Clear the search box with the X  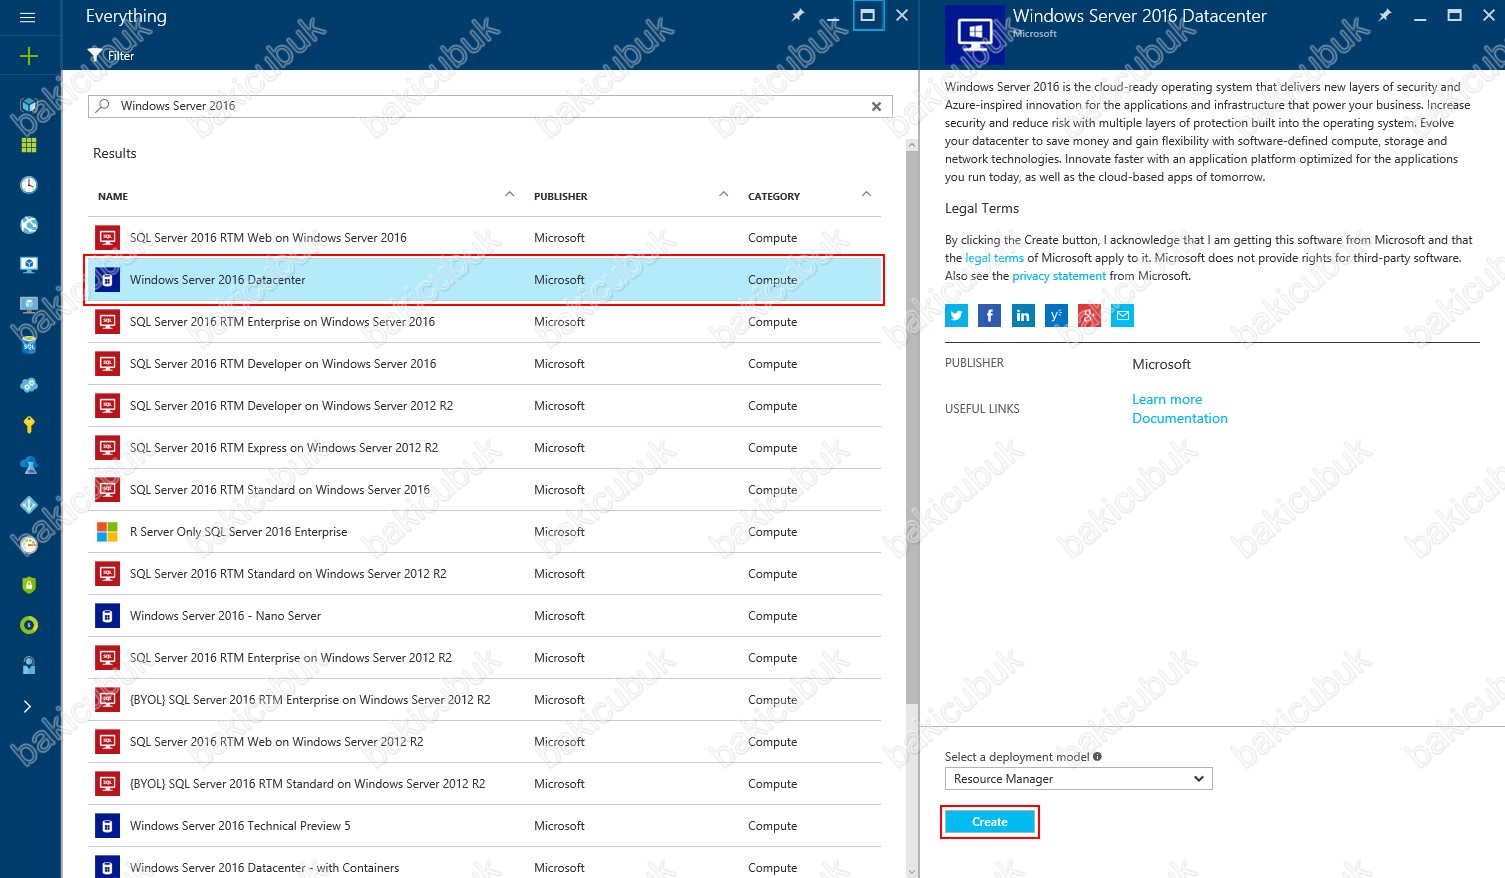point(876,106)
